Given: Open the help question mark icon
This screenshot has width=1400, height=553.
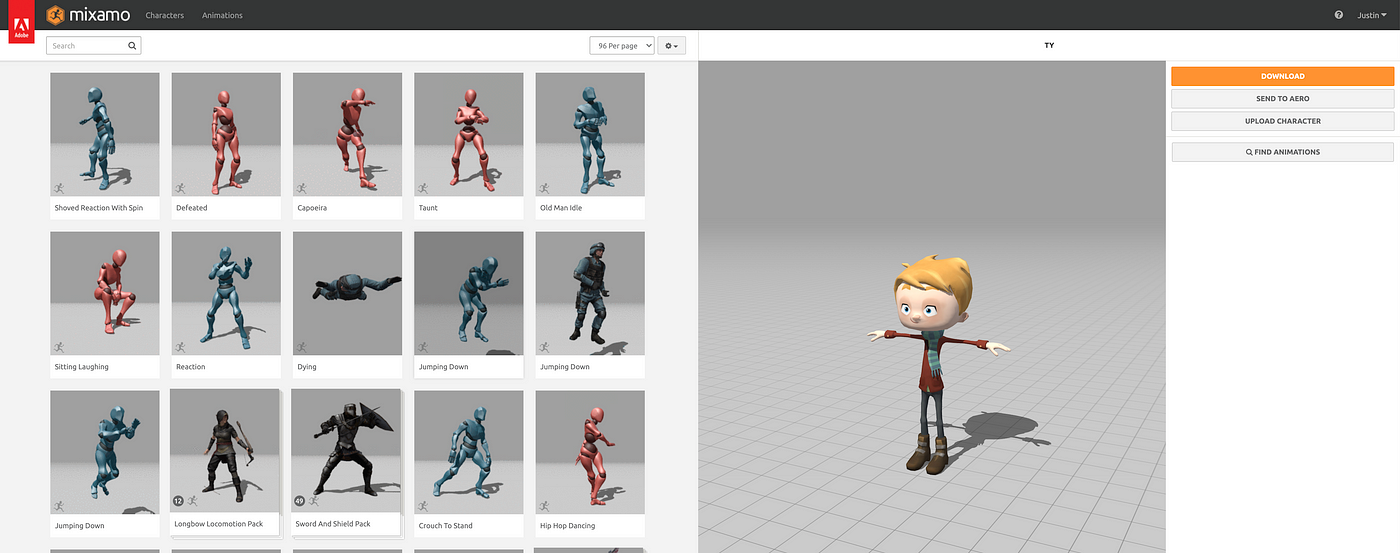Looking at the screenshot, I should [1339, 15].
